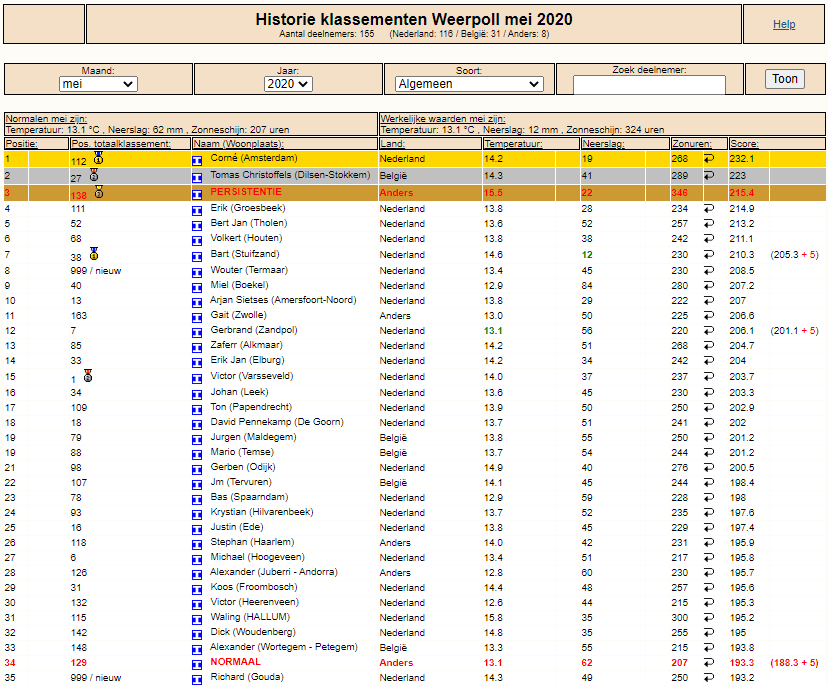Screen dimensions: 828x685
Task: Click the Temperatuur column header
Action: (513, 144)
